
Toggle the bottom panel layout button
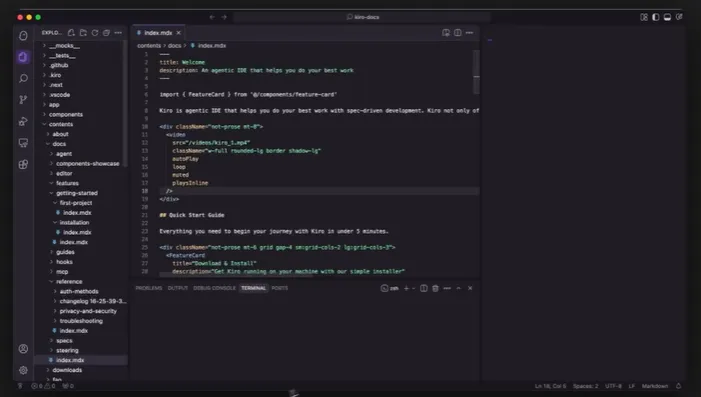click(667, 17)
